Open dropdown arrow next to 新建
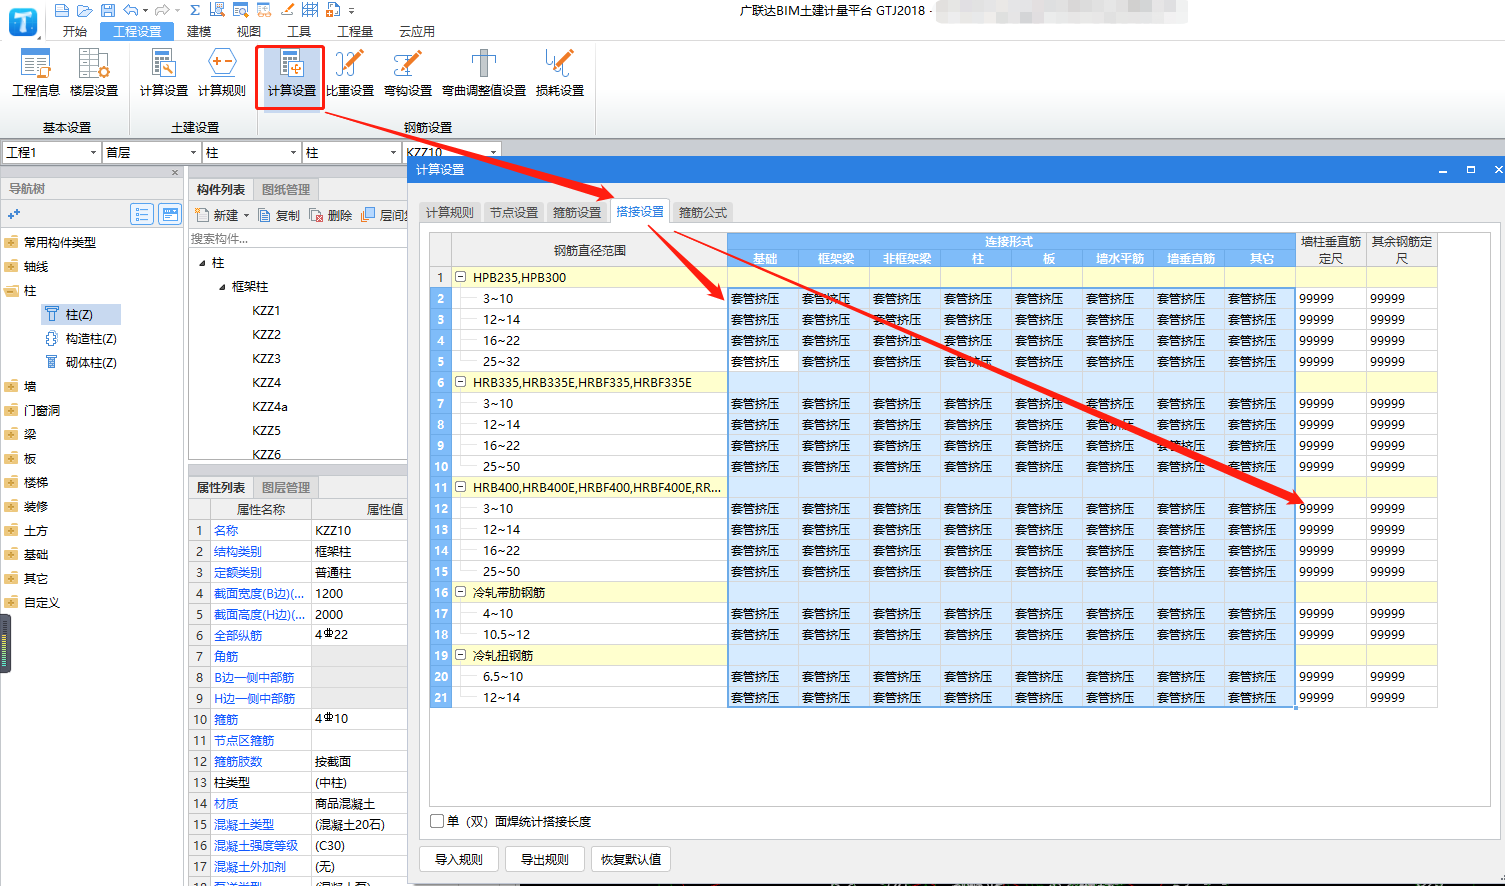This screenshot has height=886, width=1505. (246, 216)
